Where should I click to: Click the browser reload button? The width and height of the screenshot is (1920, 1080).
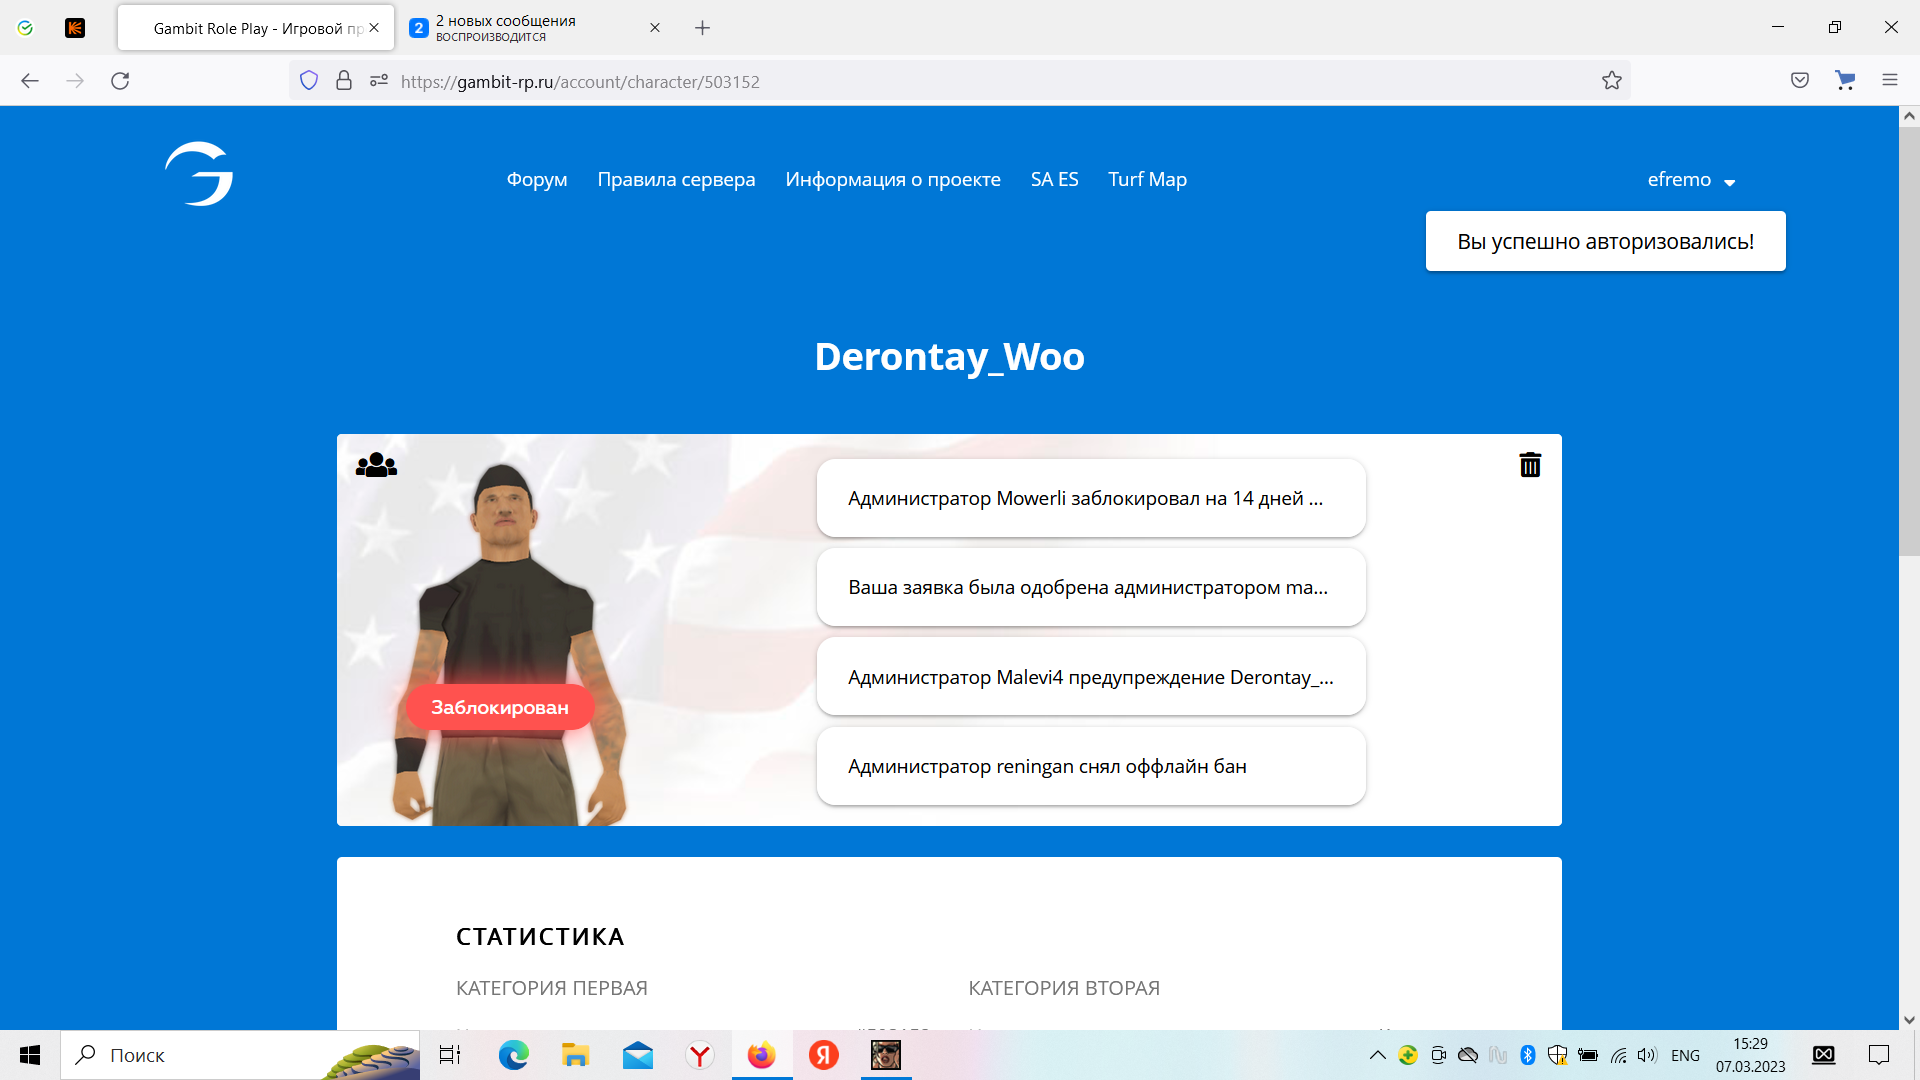120,81
